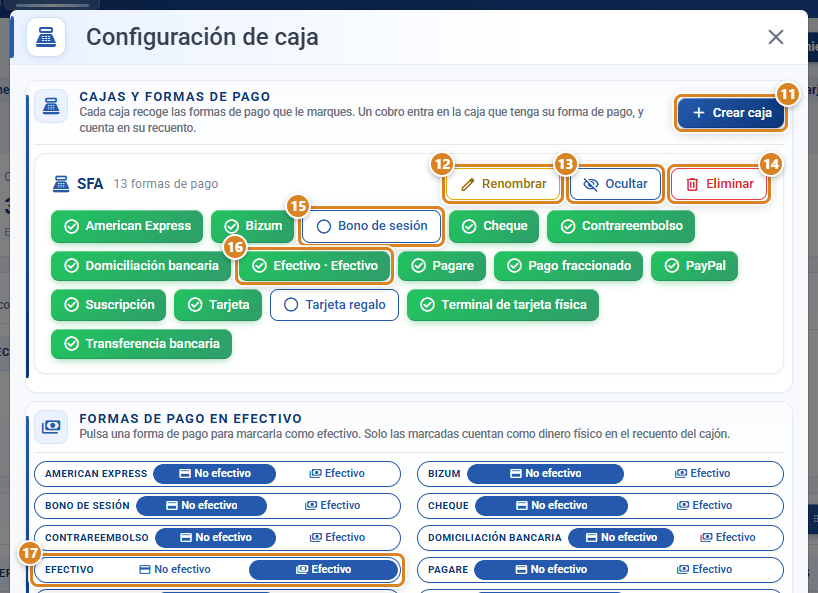Toggle Pago fraccionado payment chip

569,266
